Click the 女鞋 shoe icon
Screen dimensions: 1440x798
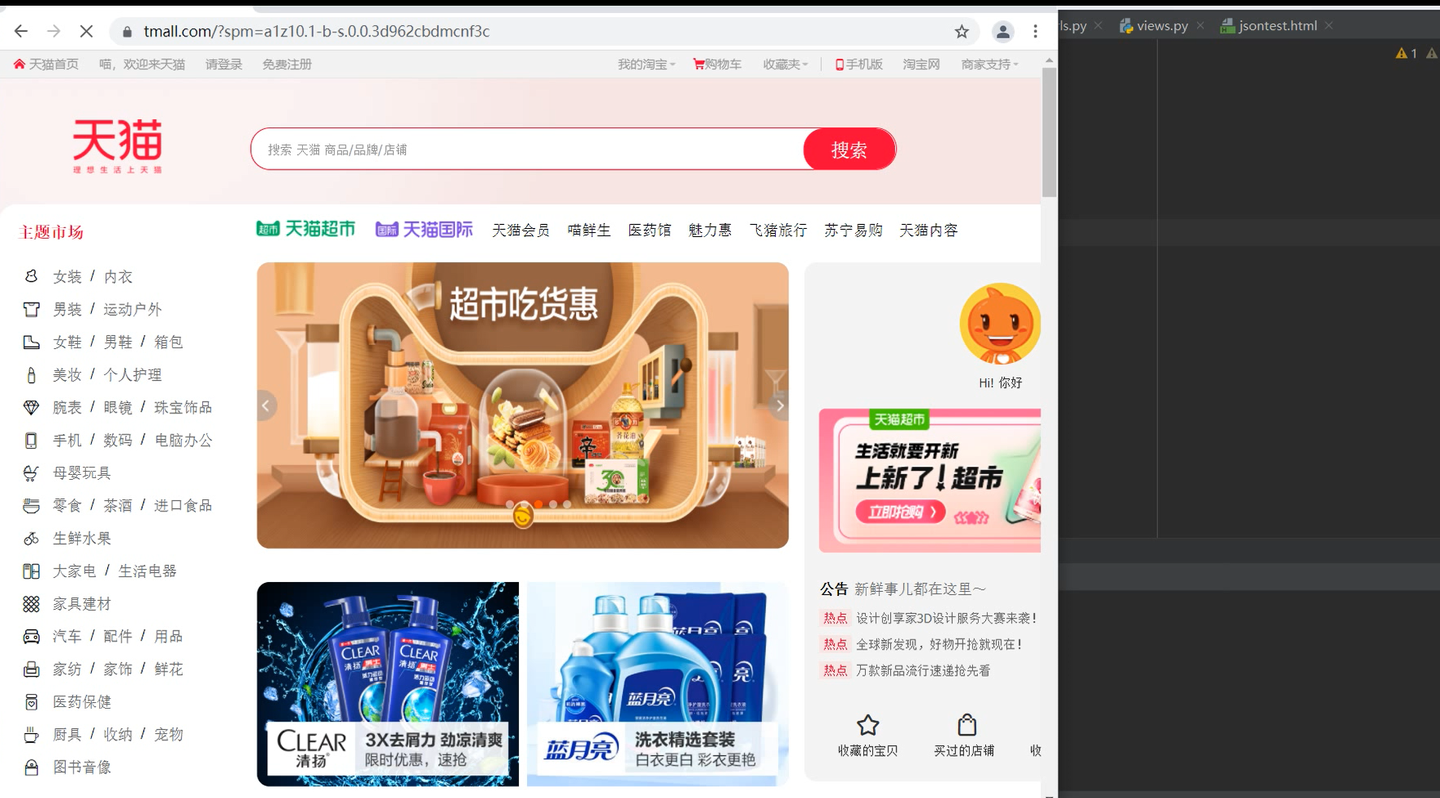(x=31, y=342)
